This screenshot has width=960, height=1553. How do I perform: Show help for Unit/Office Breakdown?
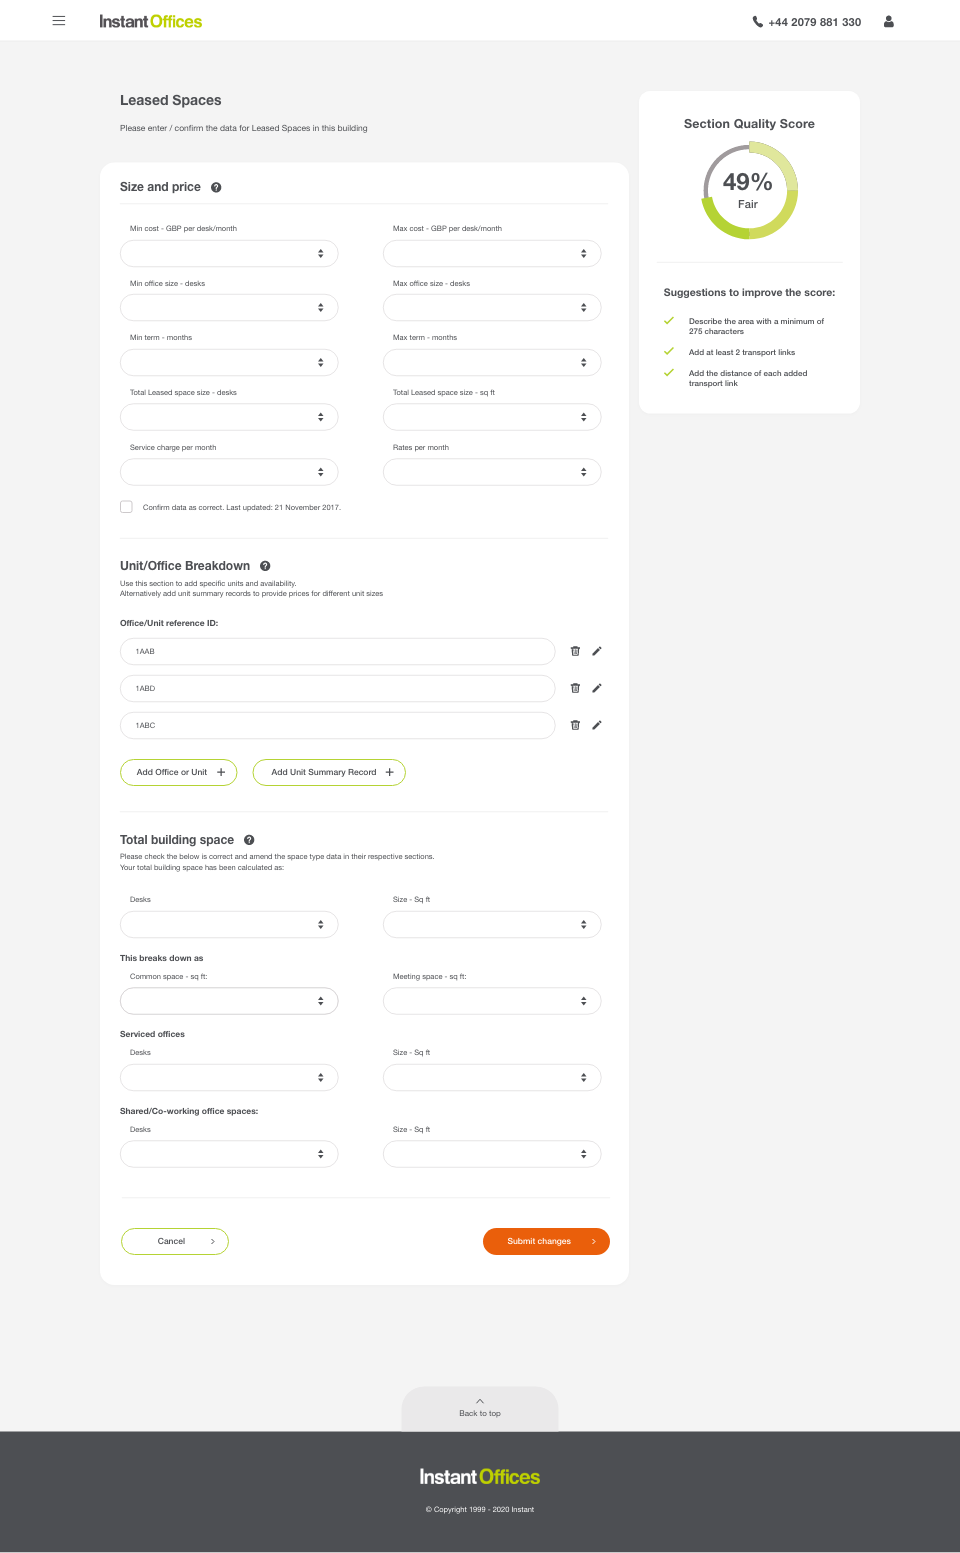[x=265, y=566]
